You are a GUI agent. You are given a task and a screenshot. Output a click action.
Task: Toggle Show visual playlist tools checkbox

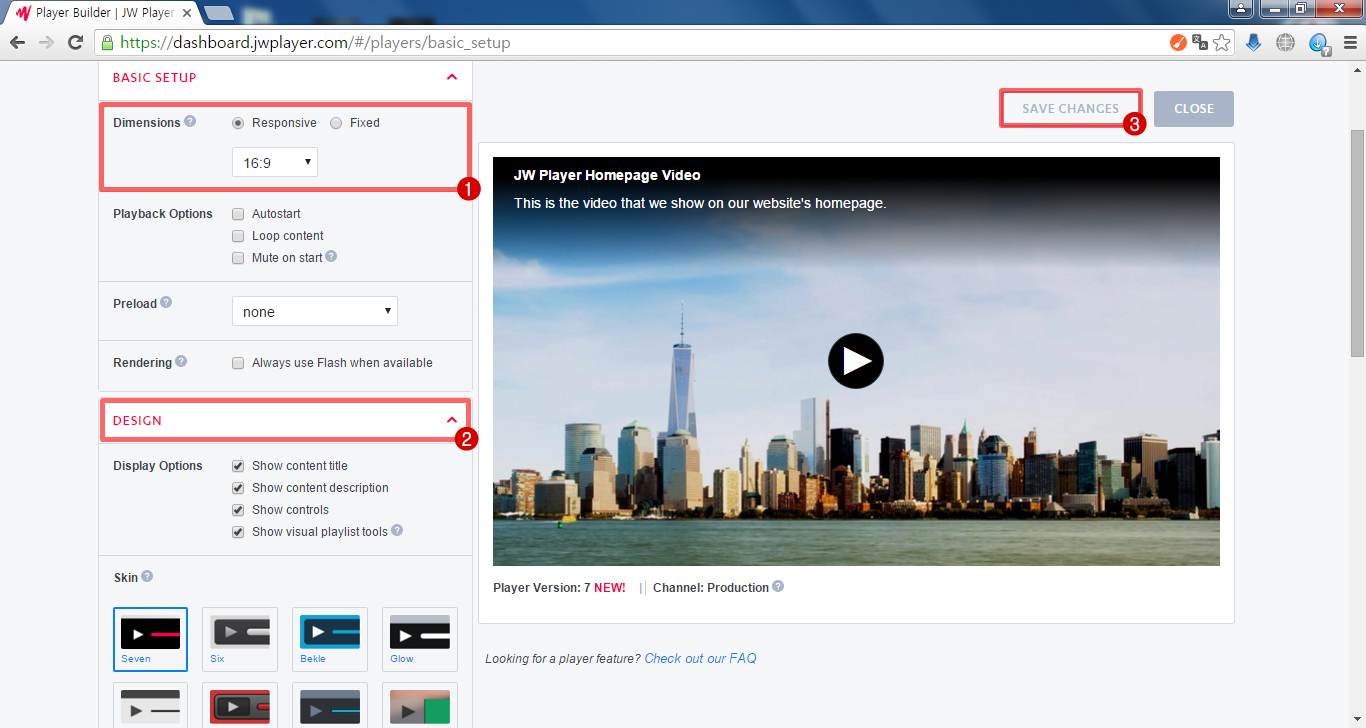[x=238, y=532]
